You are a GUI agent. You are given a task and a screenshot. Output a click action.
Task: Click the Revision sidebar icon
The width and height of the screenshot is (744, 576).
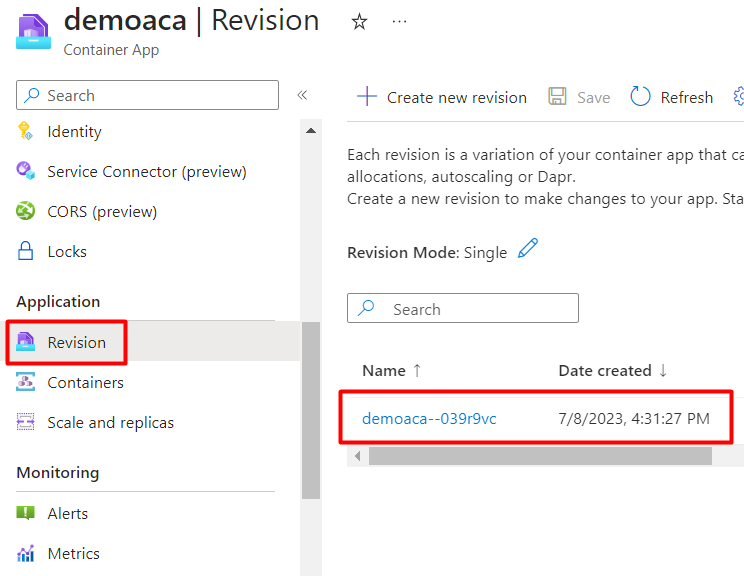tap(25, 342)
